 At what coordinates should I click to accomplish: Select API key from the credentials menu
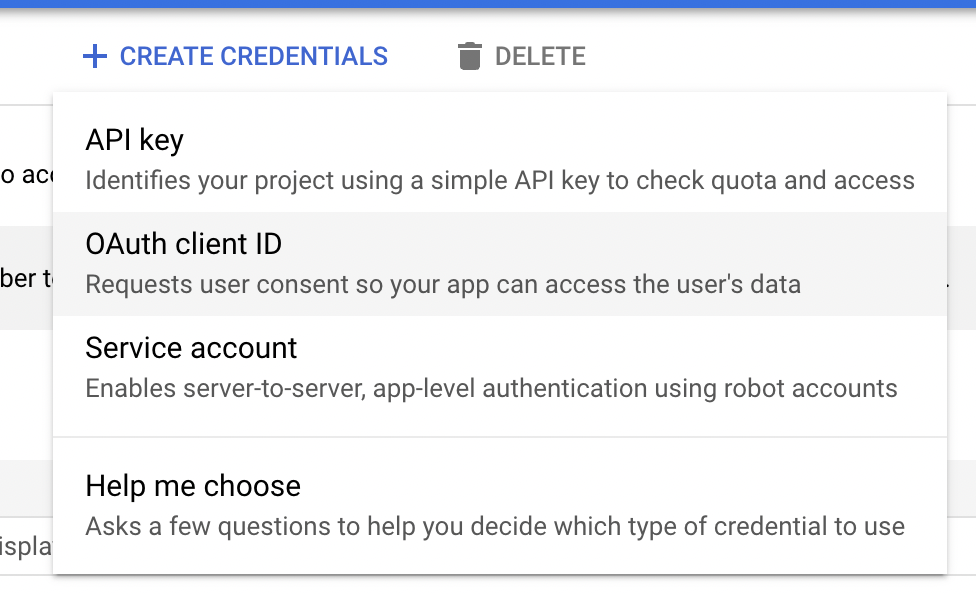click(133, 140)
